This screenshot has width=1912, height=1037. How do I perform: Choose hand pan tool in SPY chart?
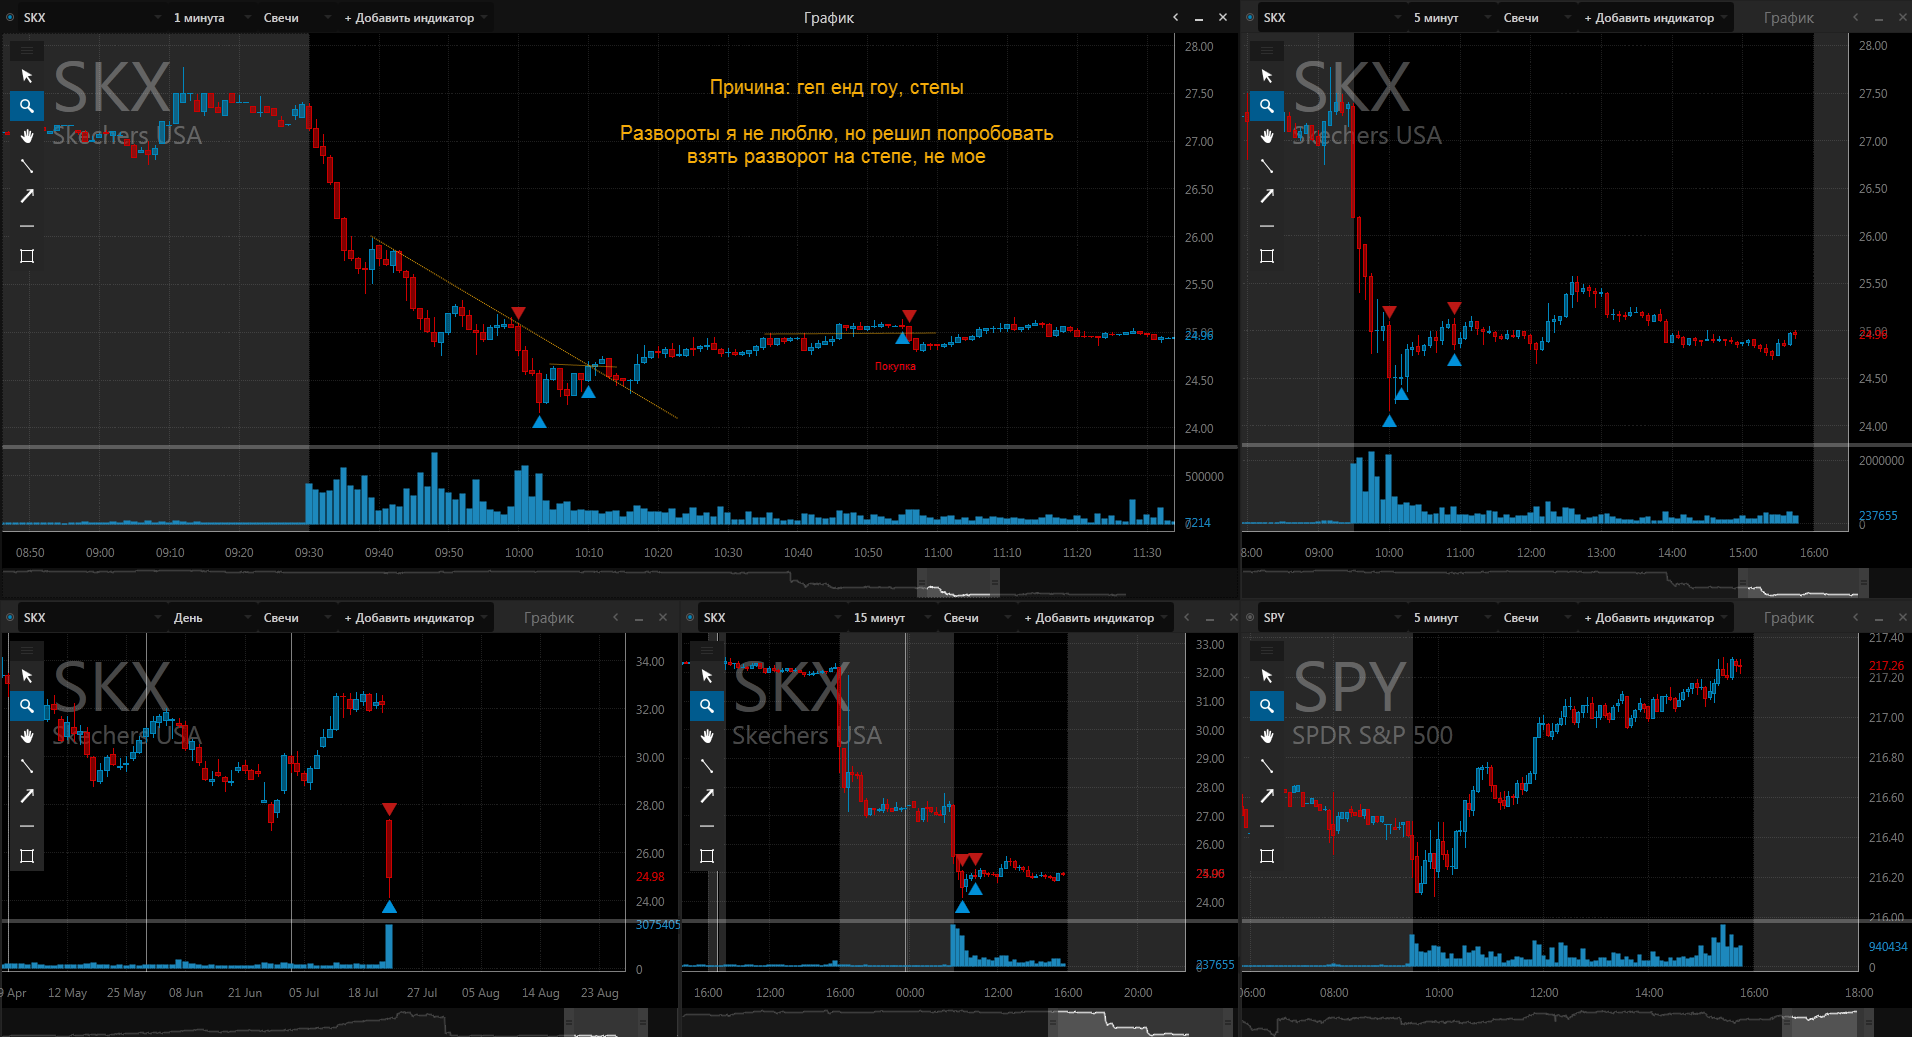(1267, 736)
